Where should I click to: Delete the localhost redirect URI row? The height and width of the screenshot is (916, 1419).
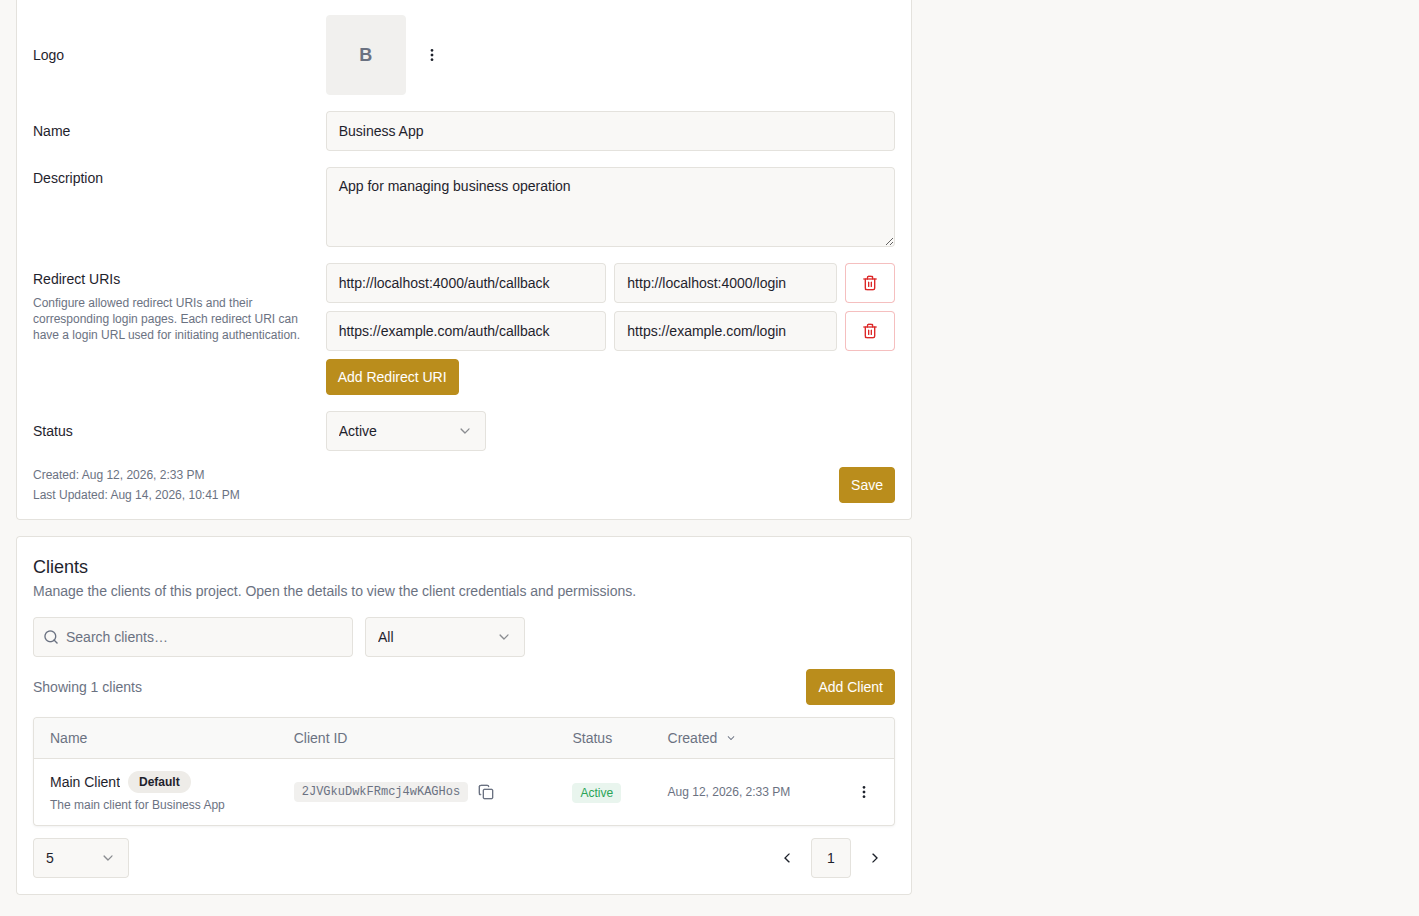coord(870,283)
